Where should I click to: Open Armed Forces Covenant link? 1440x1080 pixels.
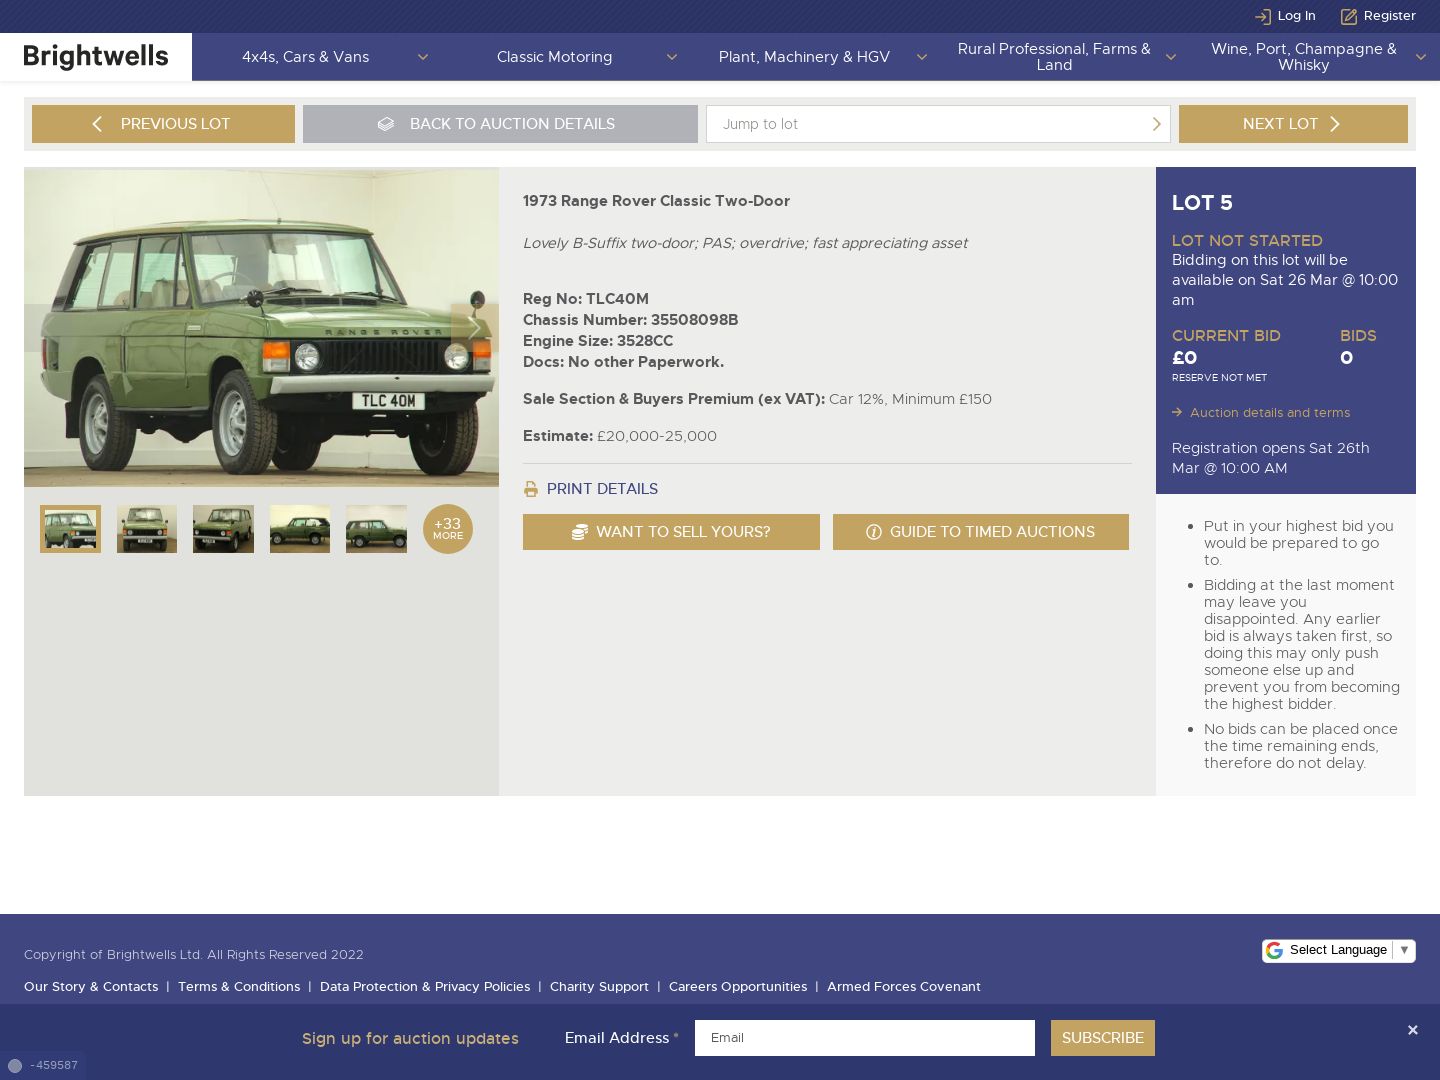(x=904, y=987)
